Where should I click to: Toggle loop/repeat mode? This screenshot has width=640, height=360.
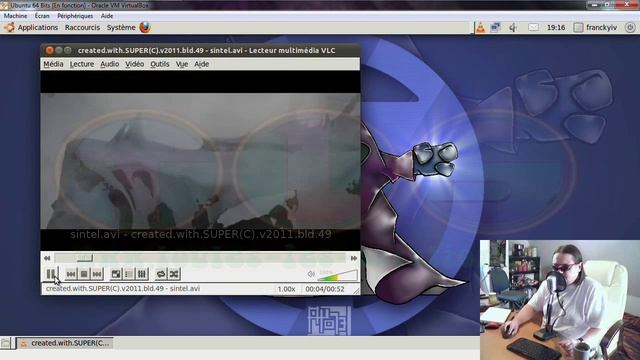tap(161, 274)
